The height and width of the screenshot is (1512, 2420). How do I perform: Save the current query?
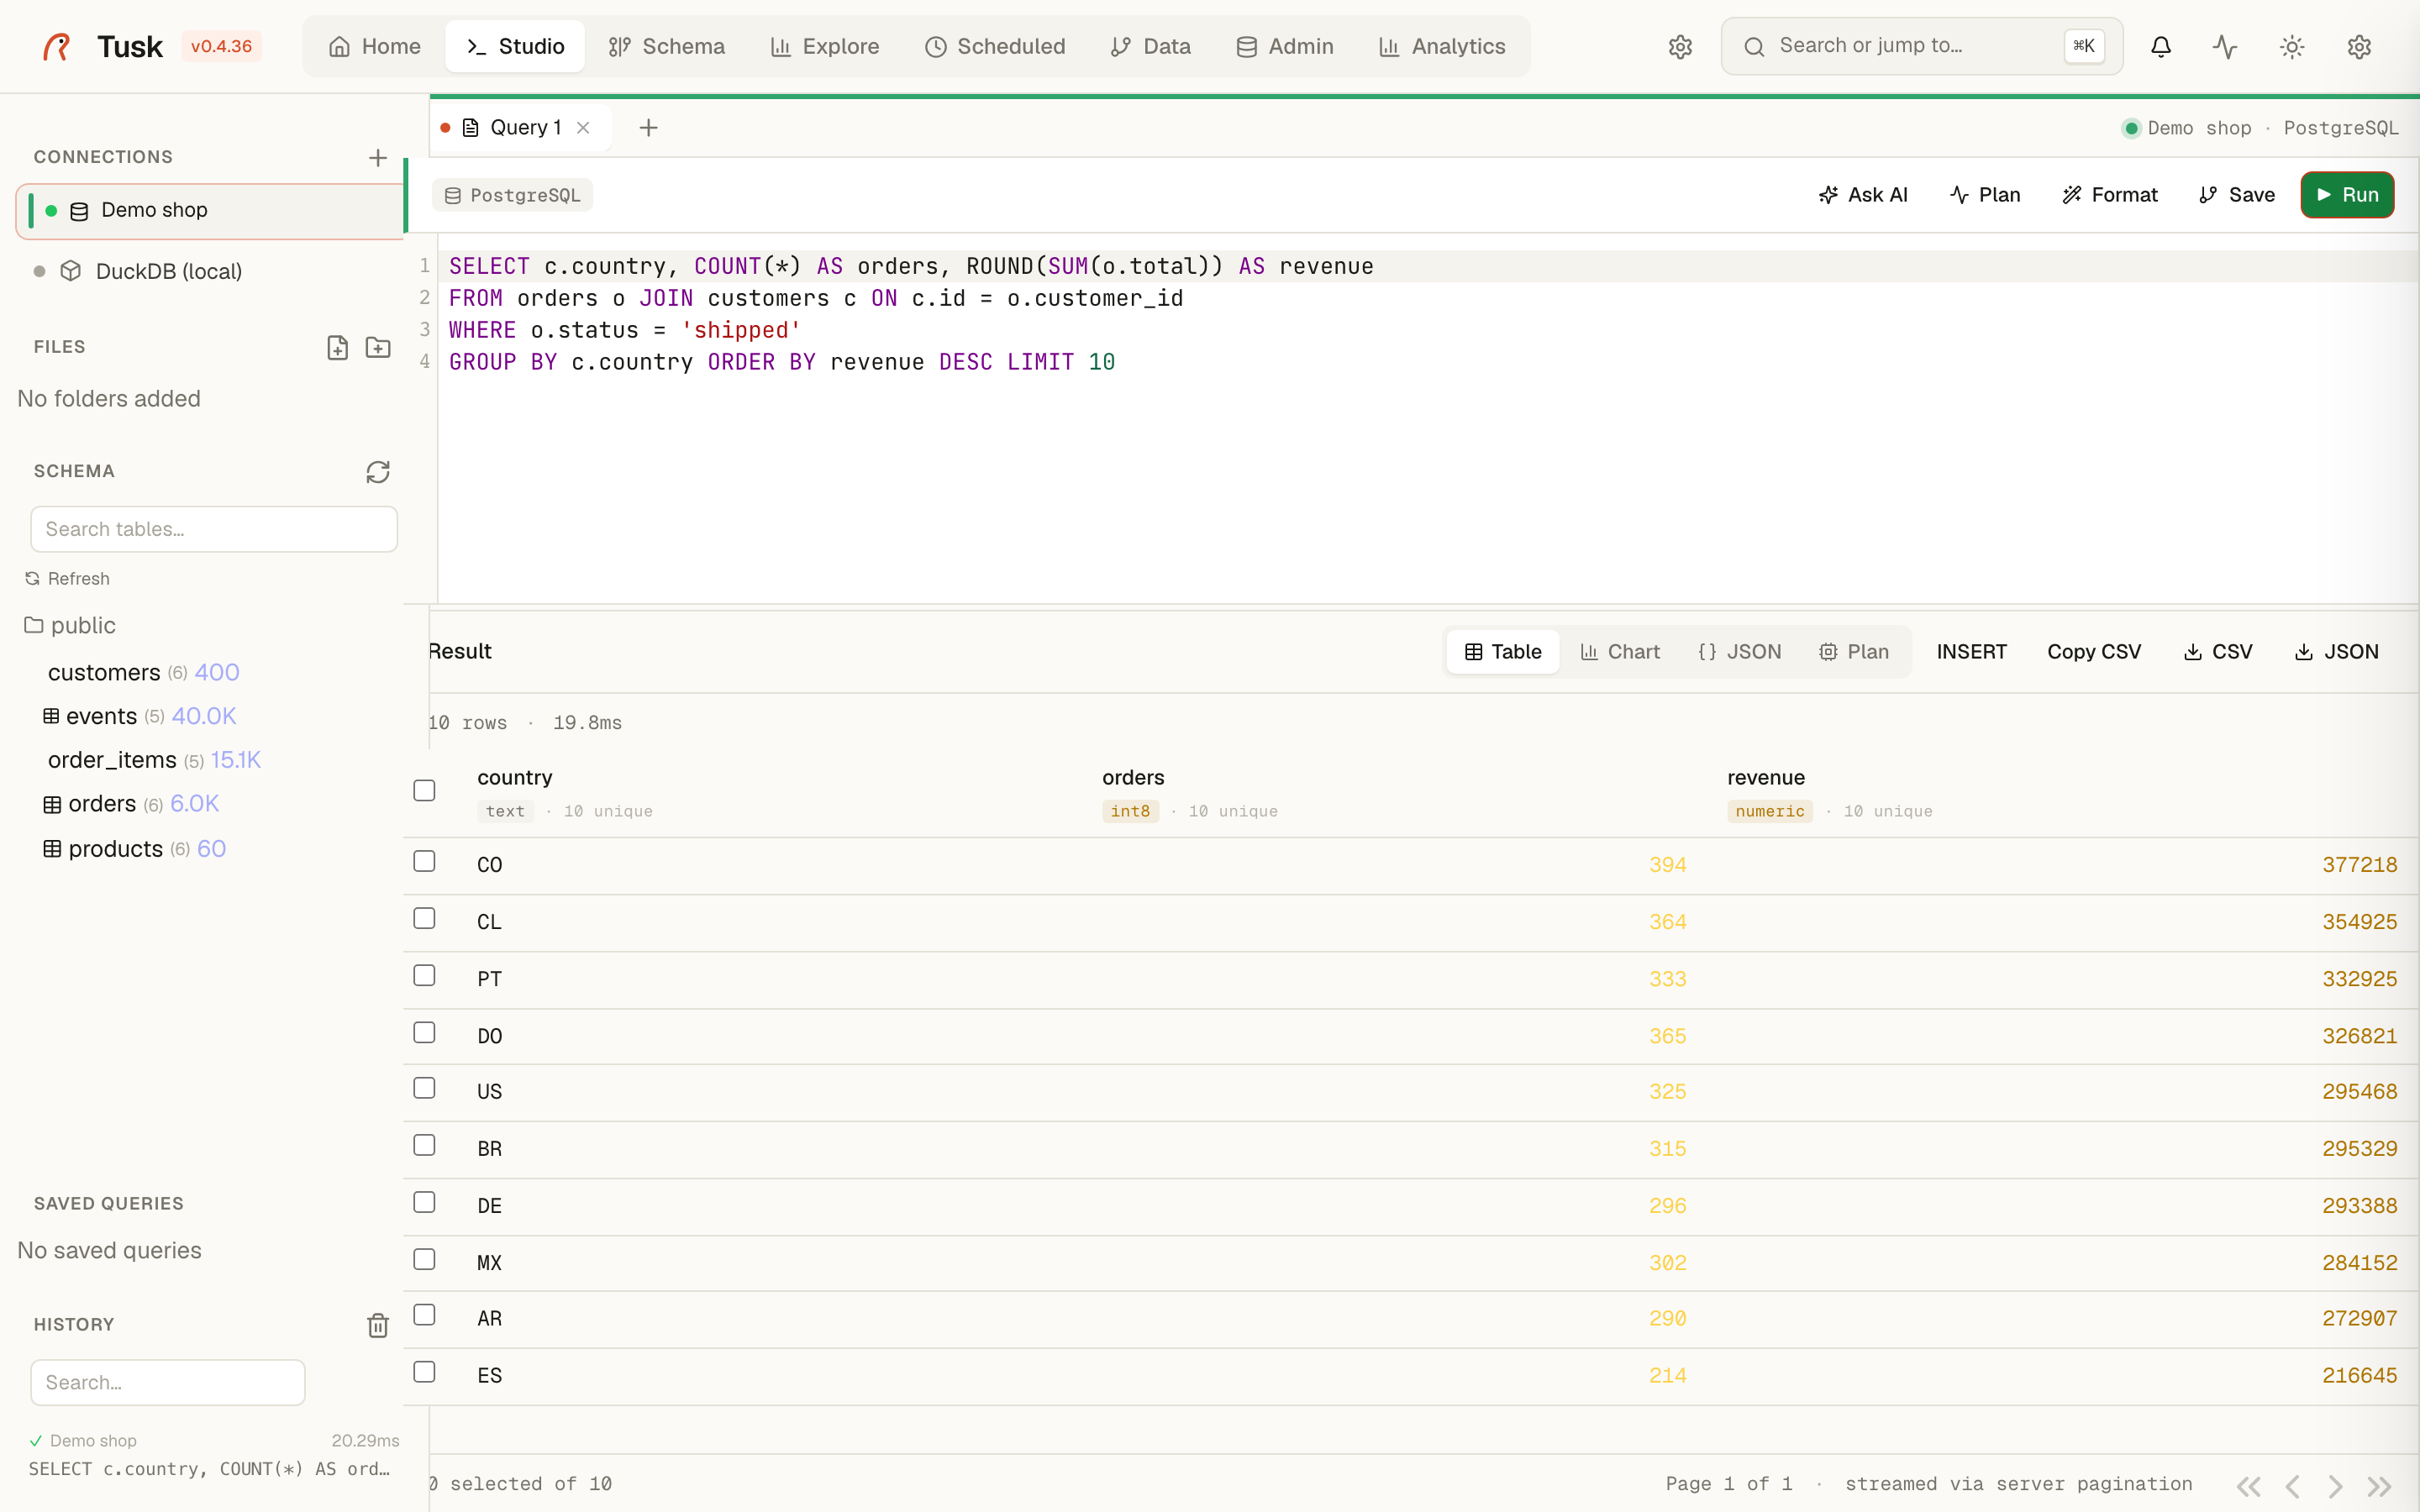(x=2237, y=195)
